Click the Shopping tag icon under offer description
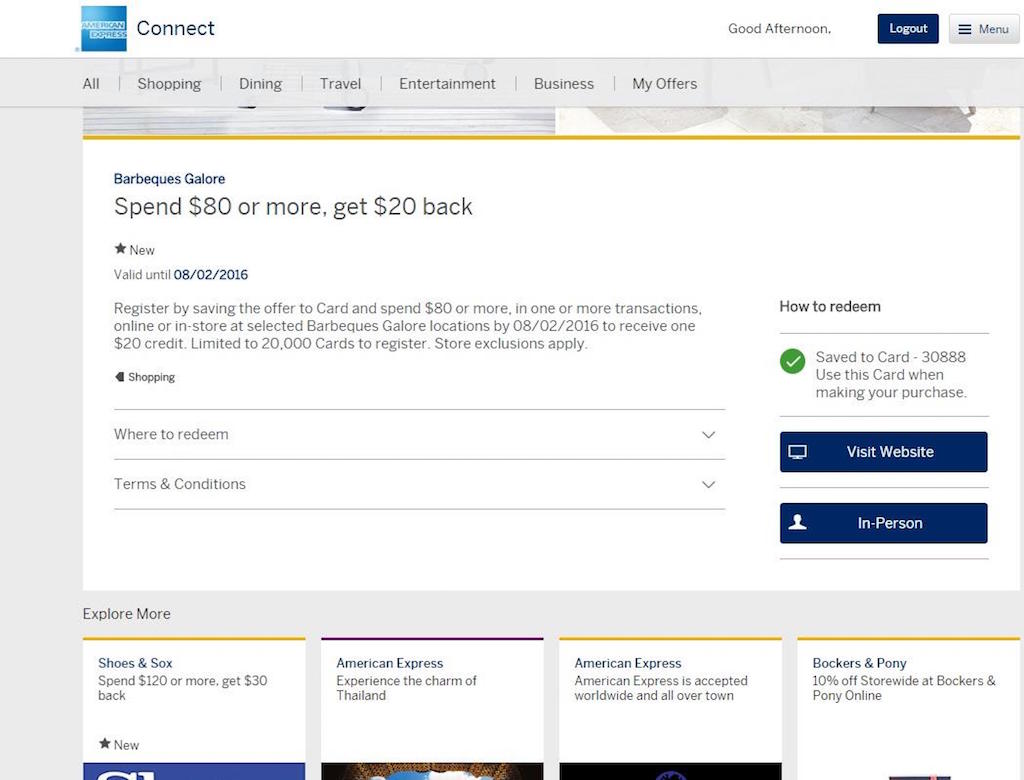The width and height of the screenshot is (1024, 780). point(120,377)
